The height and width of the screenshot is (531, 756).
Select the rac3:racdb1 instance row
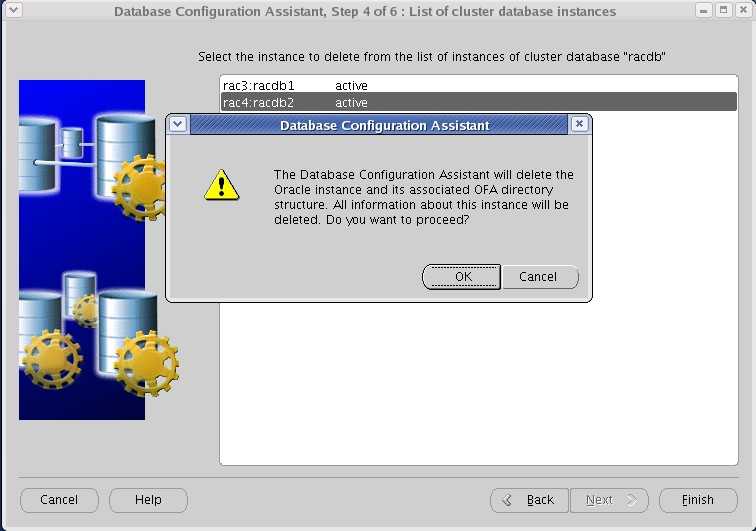[x=478, y=85]
